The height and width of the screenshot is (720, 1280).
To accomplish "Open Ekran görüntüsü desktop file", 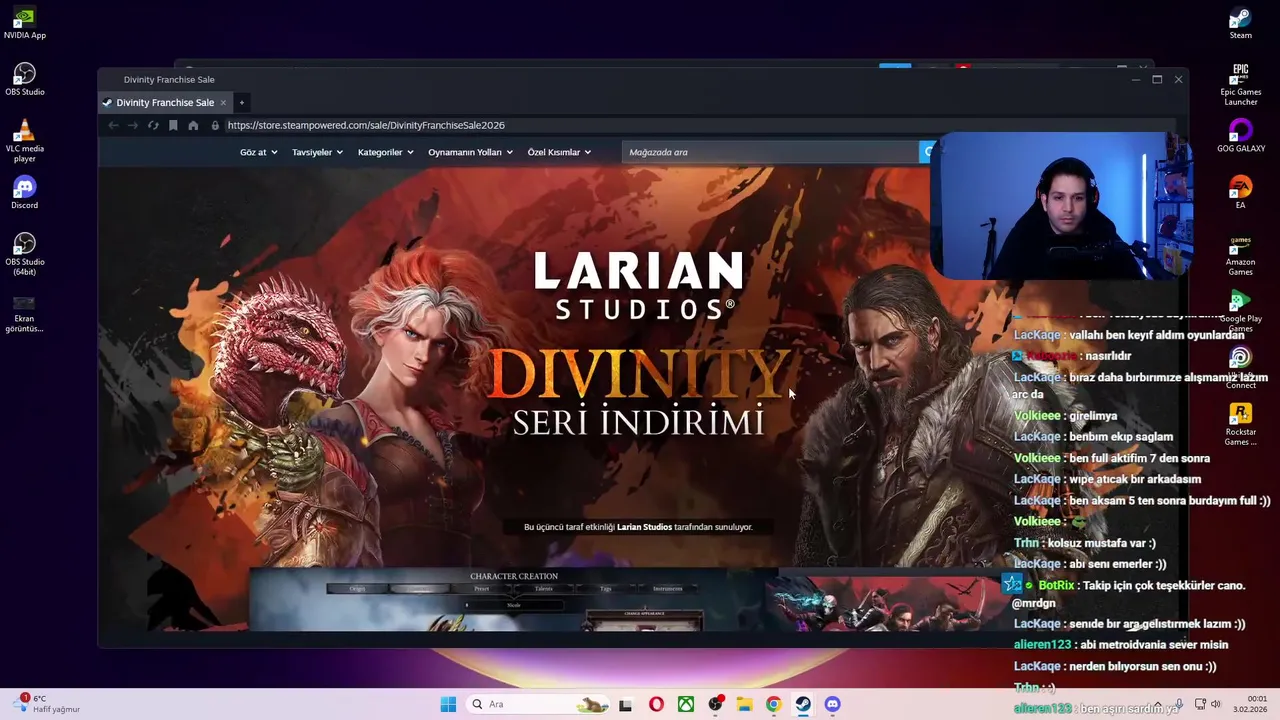I will (x=25, y=313).
